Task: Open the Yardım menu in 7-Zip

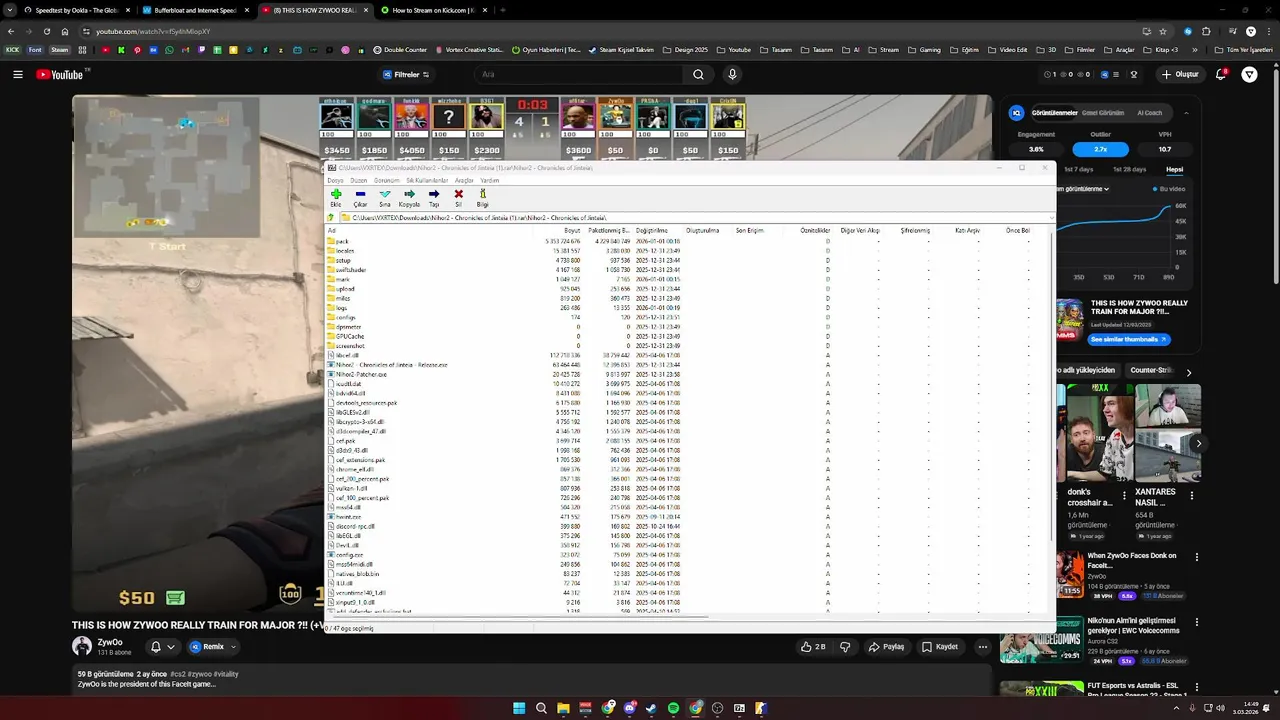Action: 489,180
